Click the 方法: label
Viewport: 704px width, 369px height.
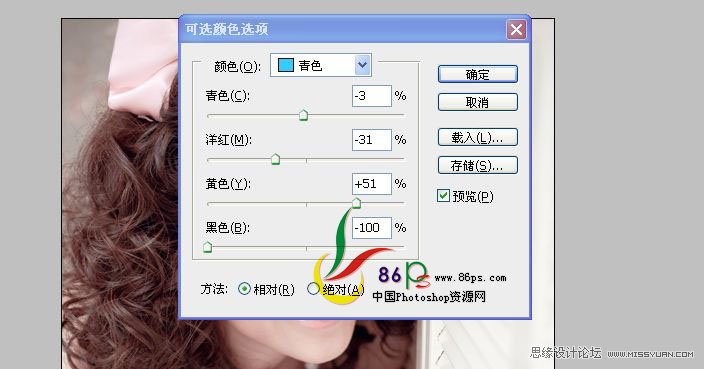[214, 289]
